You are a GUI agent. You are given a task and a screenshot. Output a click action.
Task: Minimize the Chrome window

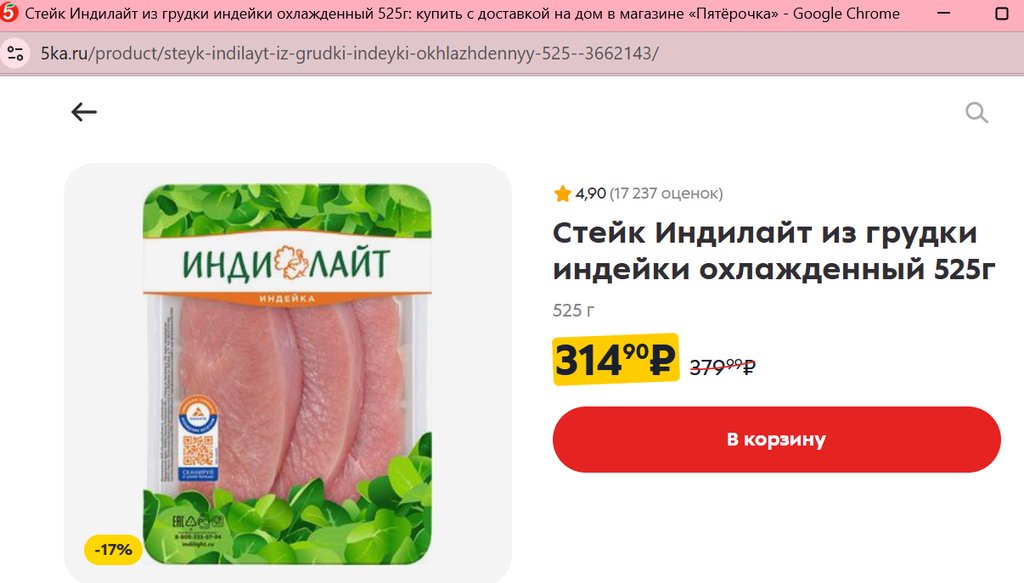[x=944, y=13]
